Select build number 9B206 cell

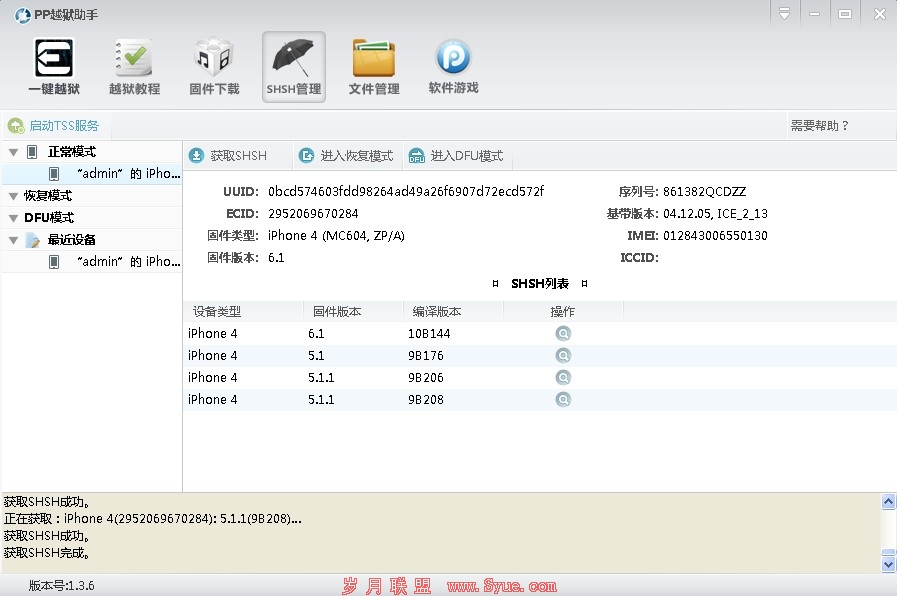tap(426, 378)
